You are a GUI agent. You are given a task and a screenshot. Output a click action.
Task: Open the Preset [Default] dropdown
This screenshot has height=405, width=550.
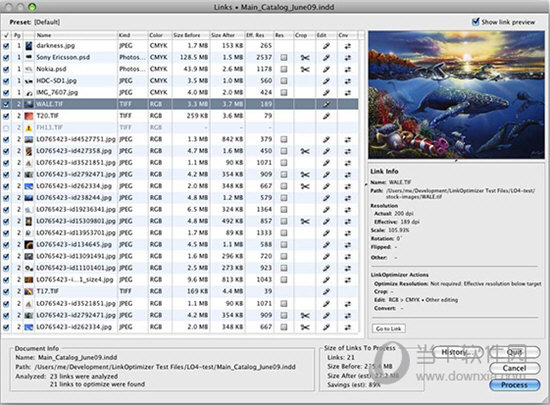coord(47,22)
